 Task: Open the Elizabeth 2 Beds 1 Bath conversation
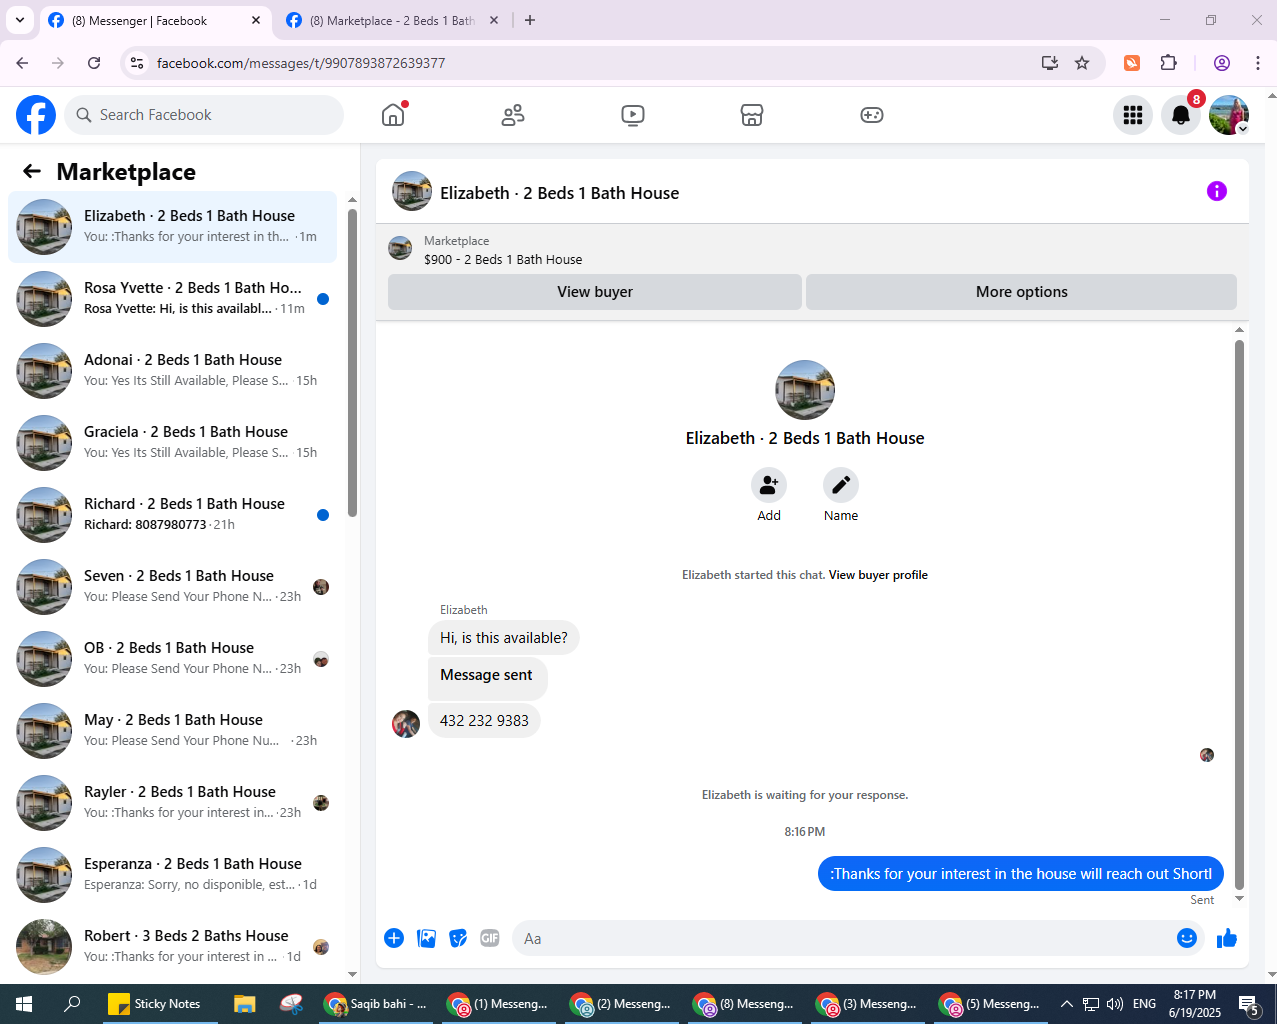pos(173,227)
